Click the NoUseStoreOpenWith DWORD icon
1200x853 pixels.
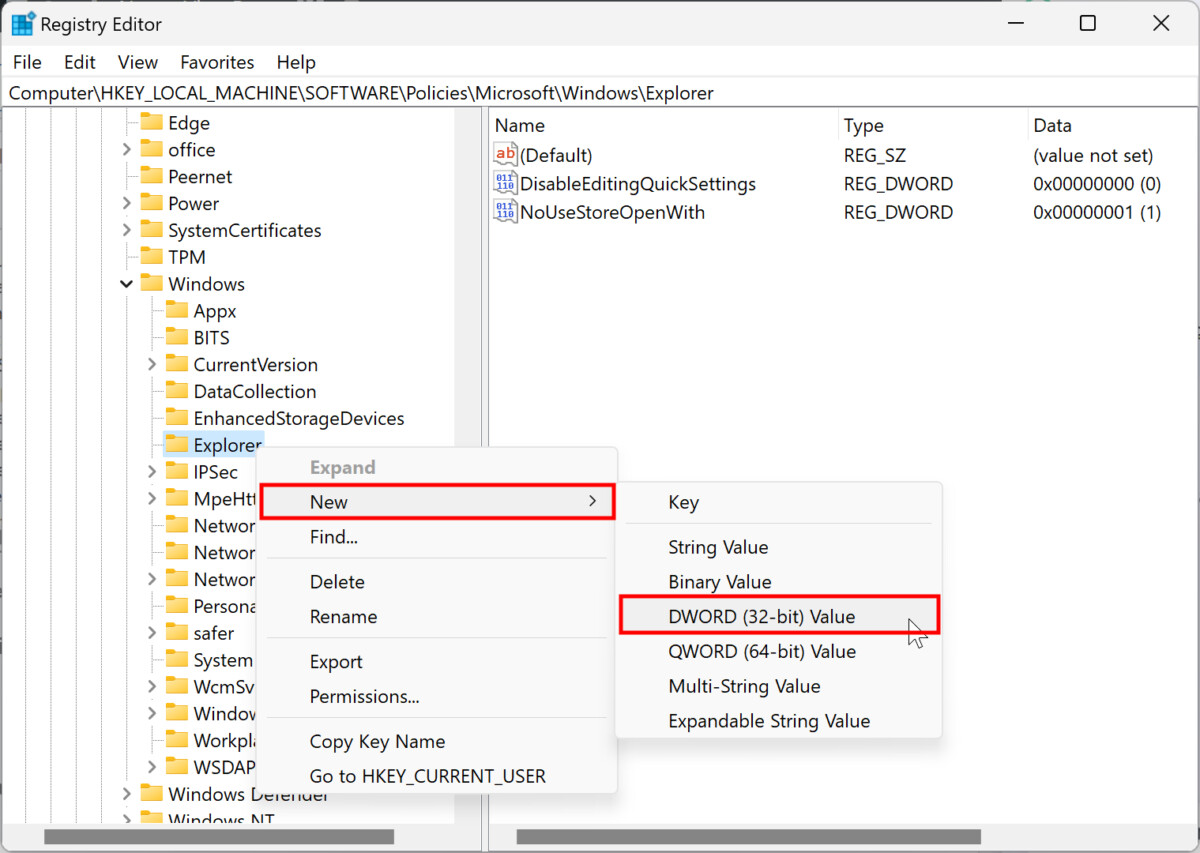[506, 212]
